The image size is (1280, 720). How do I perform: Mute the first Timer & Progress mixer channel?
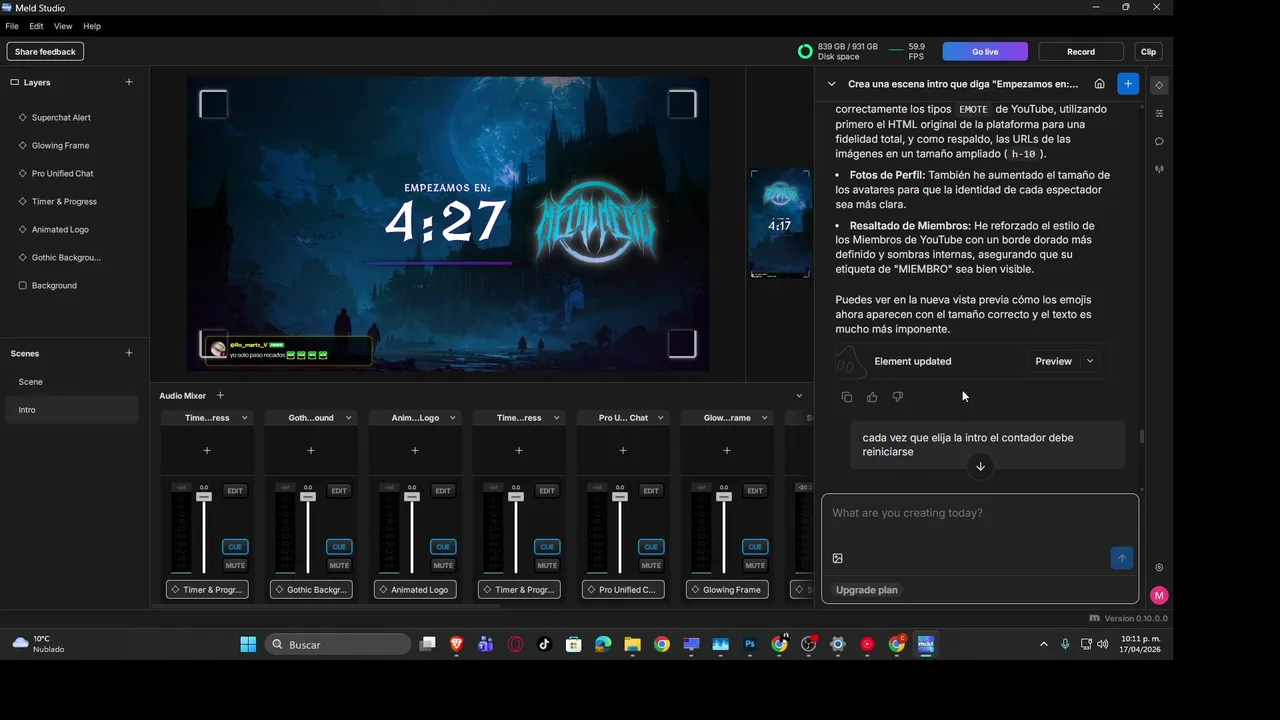tap(235, 565)
